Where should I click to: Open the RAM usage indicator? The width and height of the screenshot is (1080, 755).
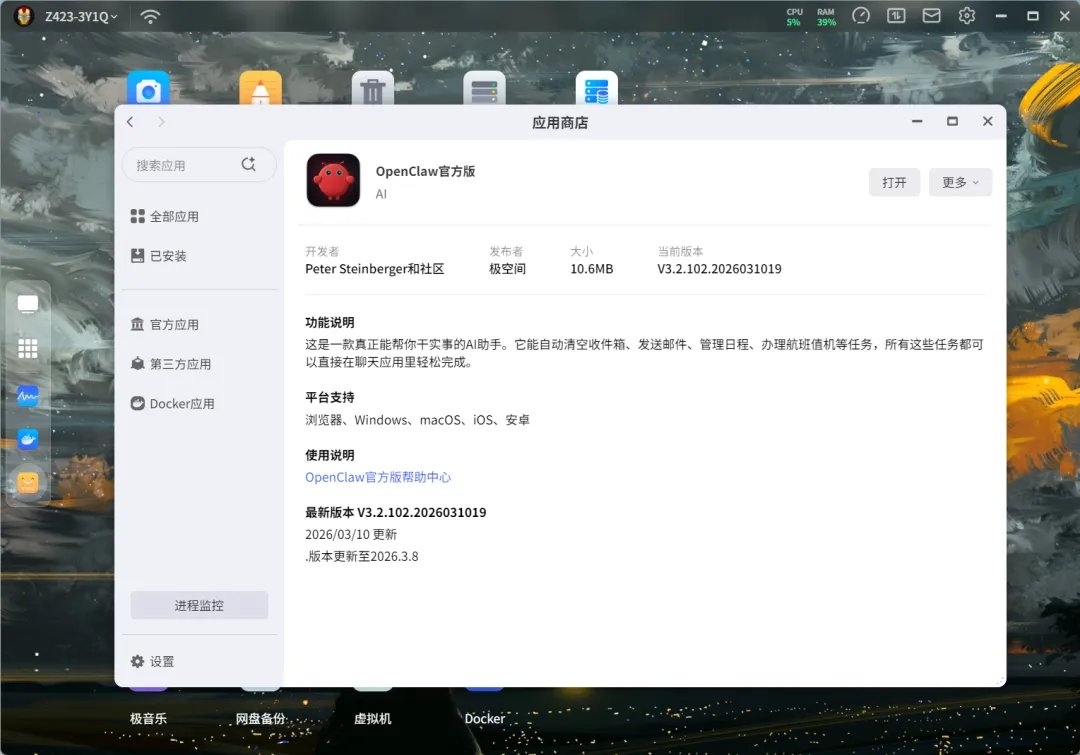point(826,17)
